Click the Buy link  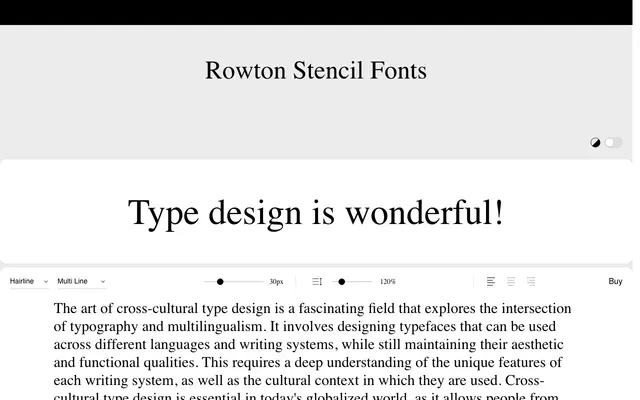click(615, 281)
